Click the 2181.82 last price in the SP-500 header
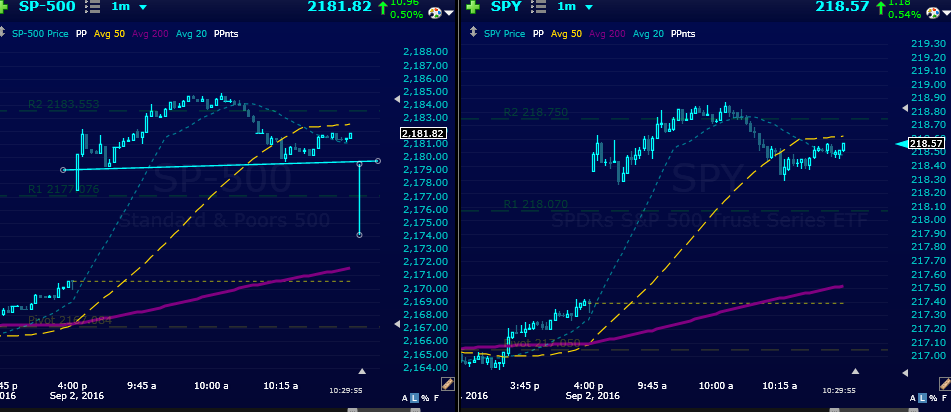The height and width of the screenshot is (412, 951). [x=339, y=7]
